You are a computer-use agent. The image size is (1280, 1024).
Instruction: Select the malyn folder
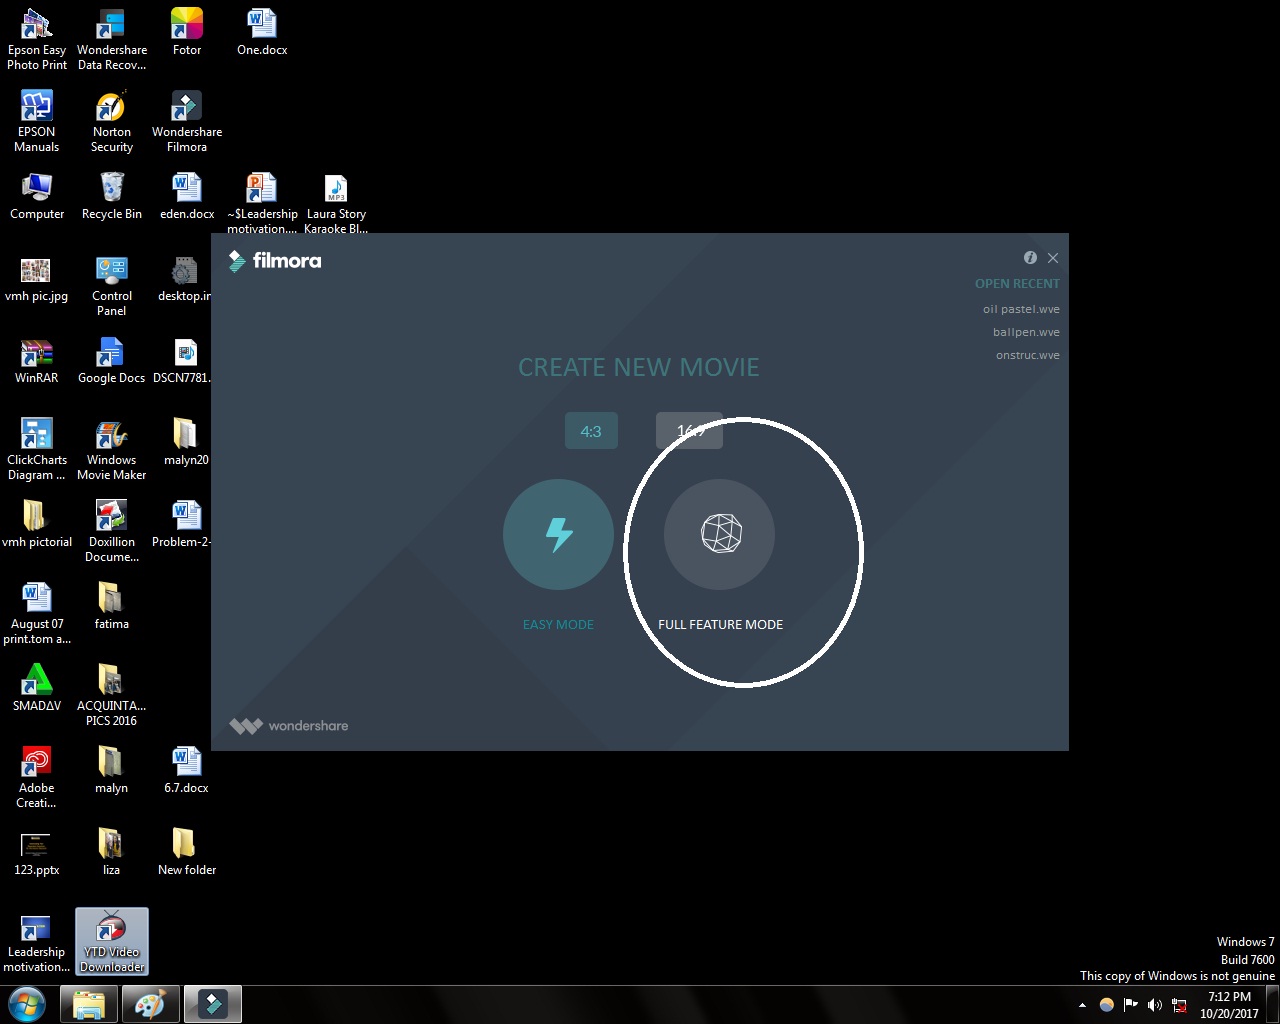pos(112,770)
